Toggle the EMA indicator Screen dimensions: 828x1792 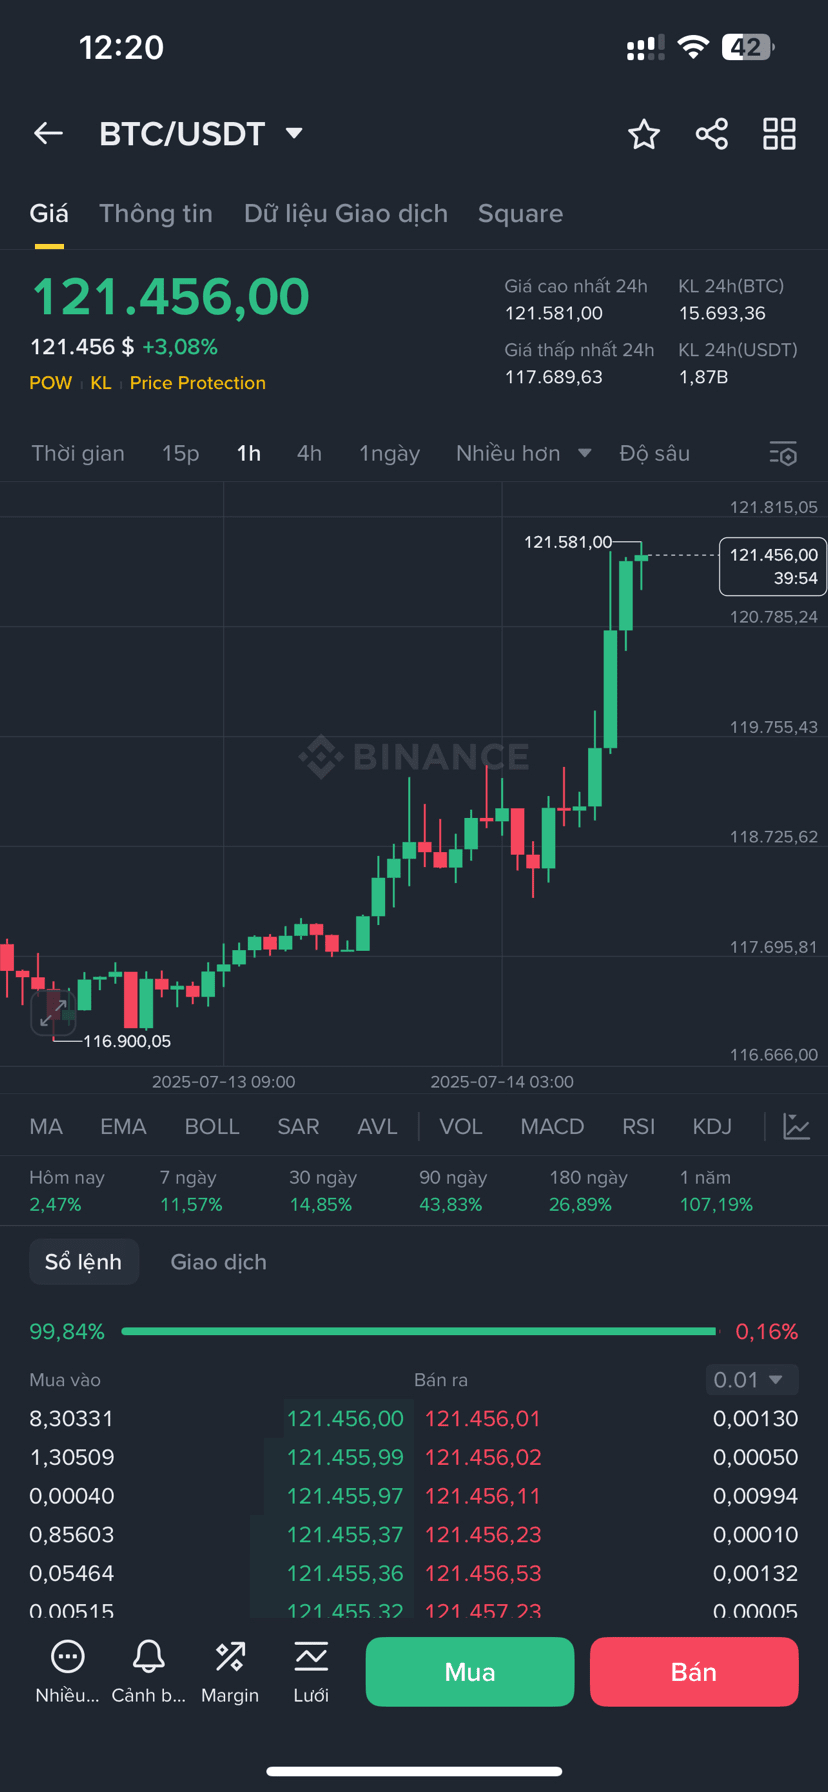pos(123,1126)
